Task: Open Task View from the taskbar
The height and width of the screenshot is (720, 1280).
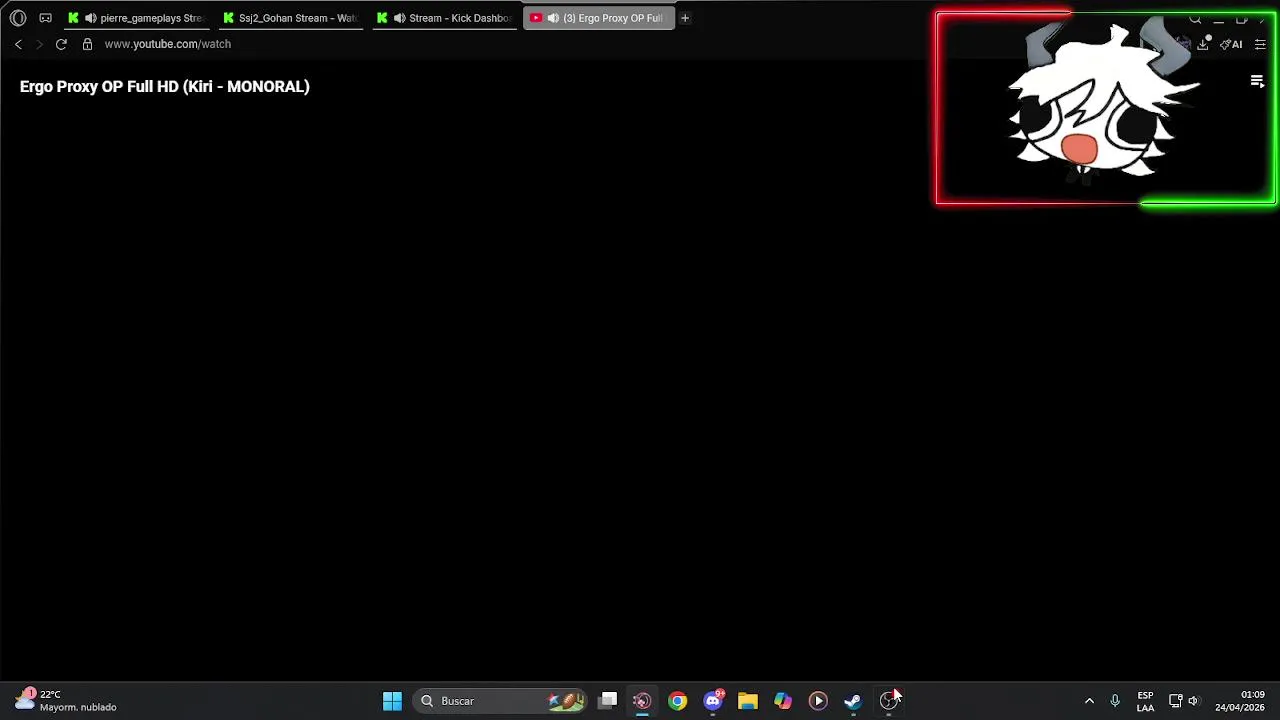Action: (608, 701)
